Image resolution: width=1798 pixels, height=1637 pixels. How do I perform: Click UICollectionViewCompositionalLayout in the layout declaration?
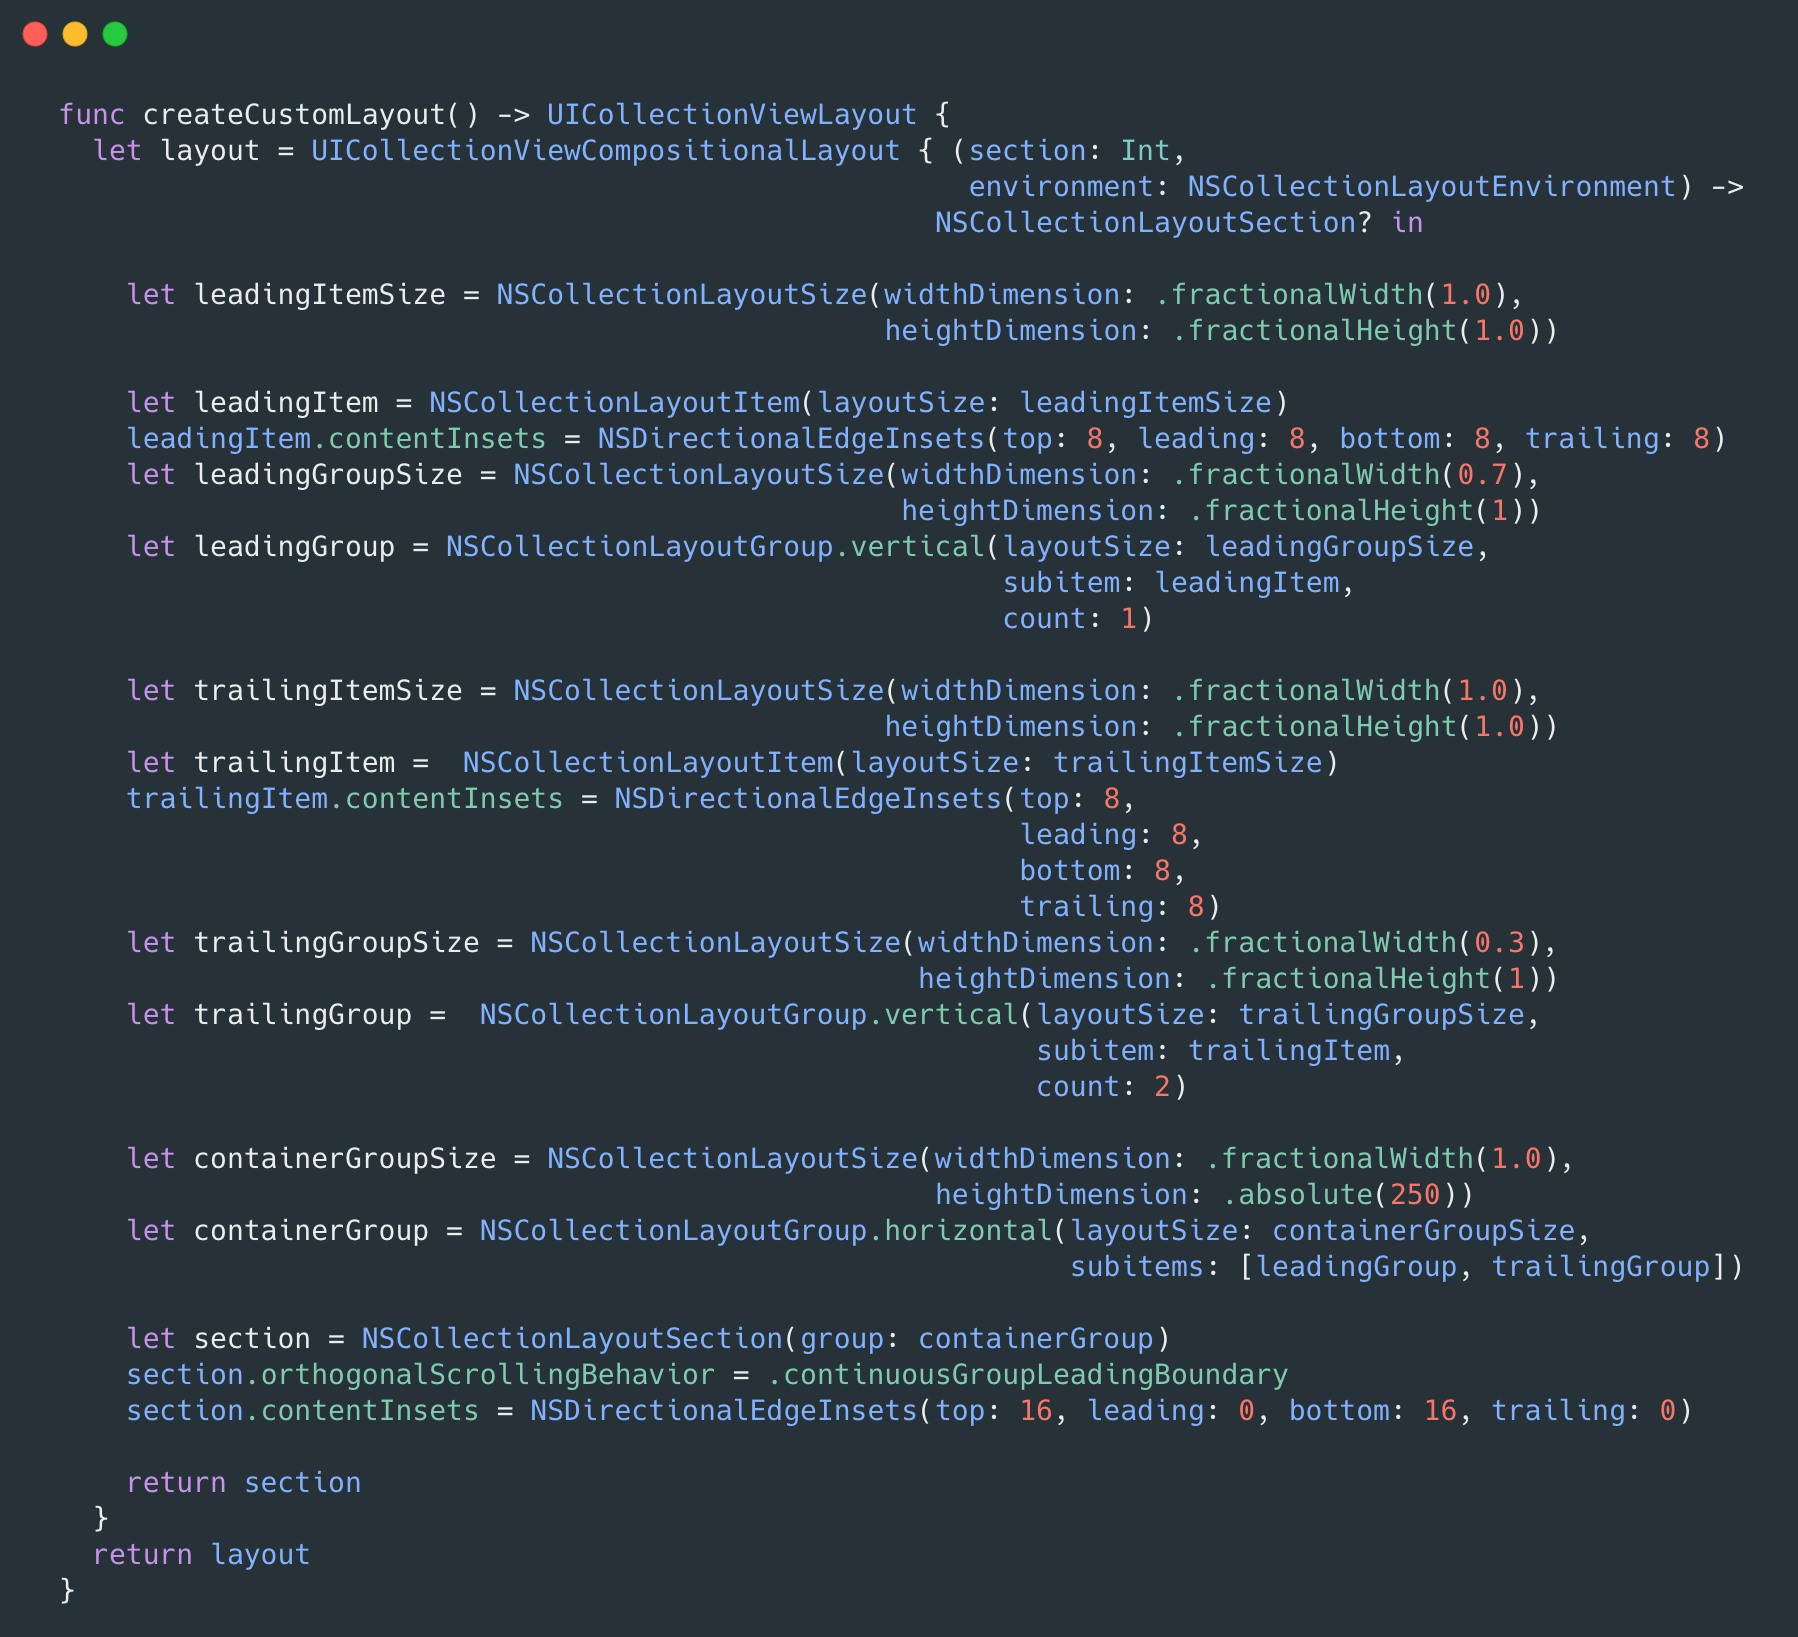(x=605, y=151)
